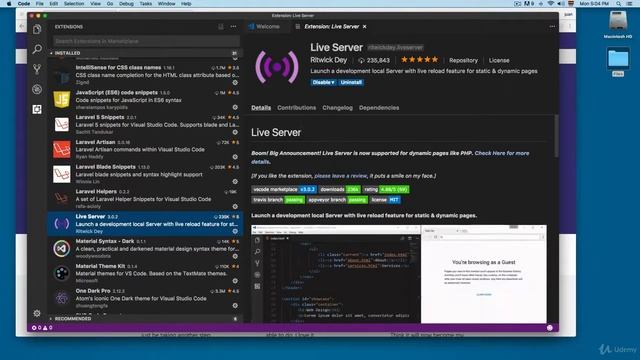Open the Repository link
Screen dimensions: 640x360
coord(463,60)
